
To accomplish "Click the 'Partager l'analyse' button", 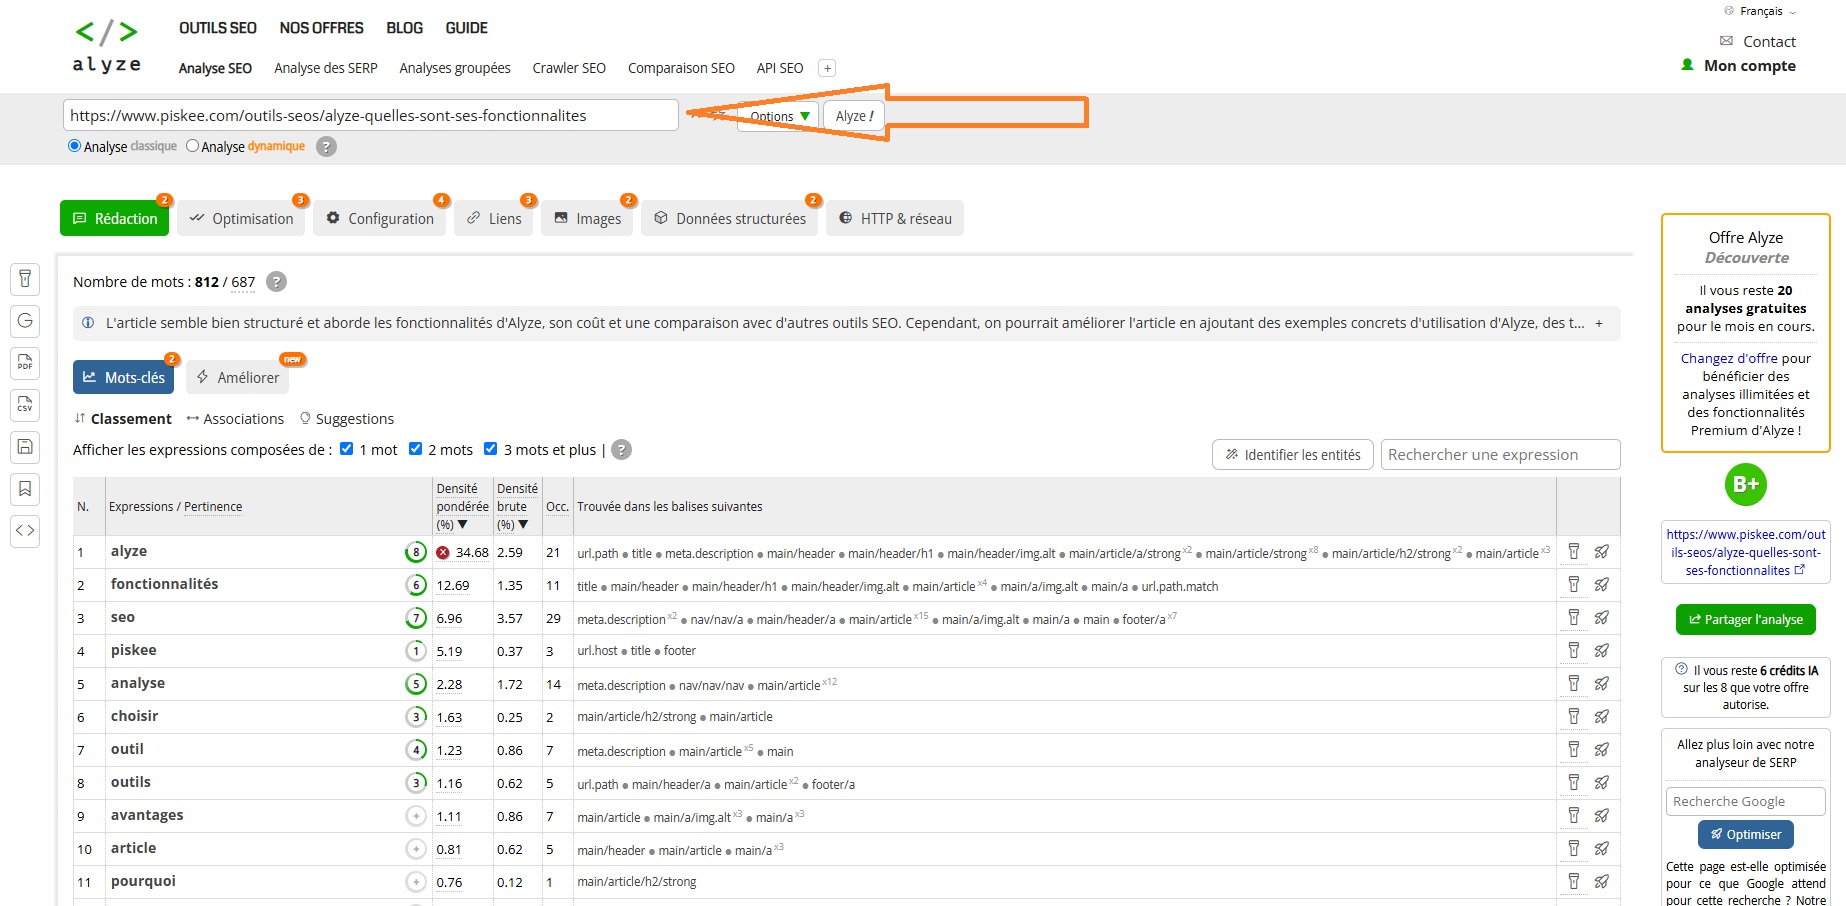I will coord(1746,619).
